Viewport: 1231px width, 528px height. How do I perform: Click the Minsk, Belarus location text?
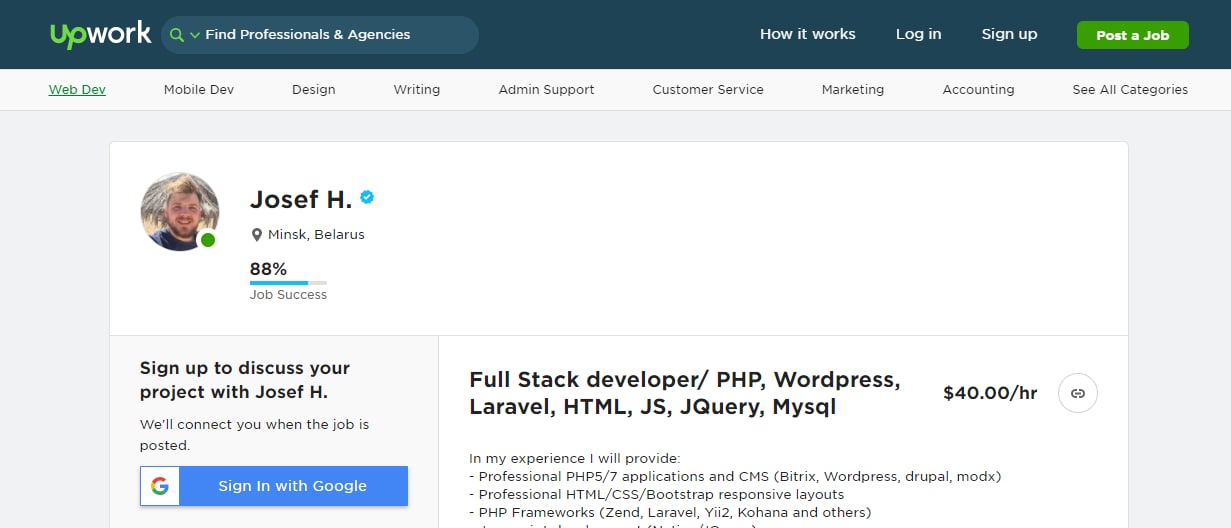(x=316, y=235)
